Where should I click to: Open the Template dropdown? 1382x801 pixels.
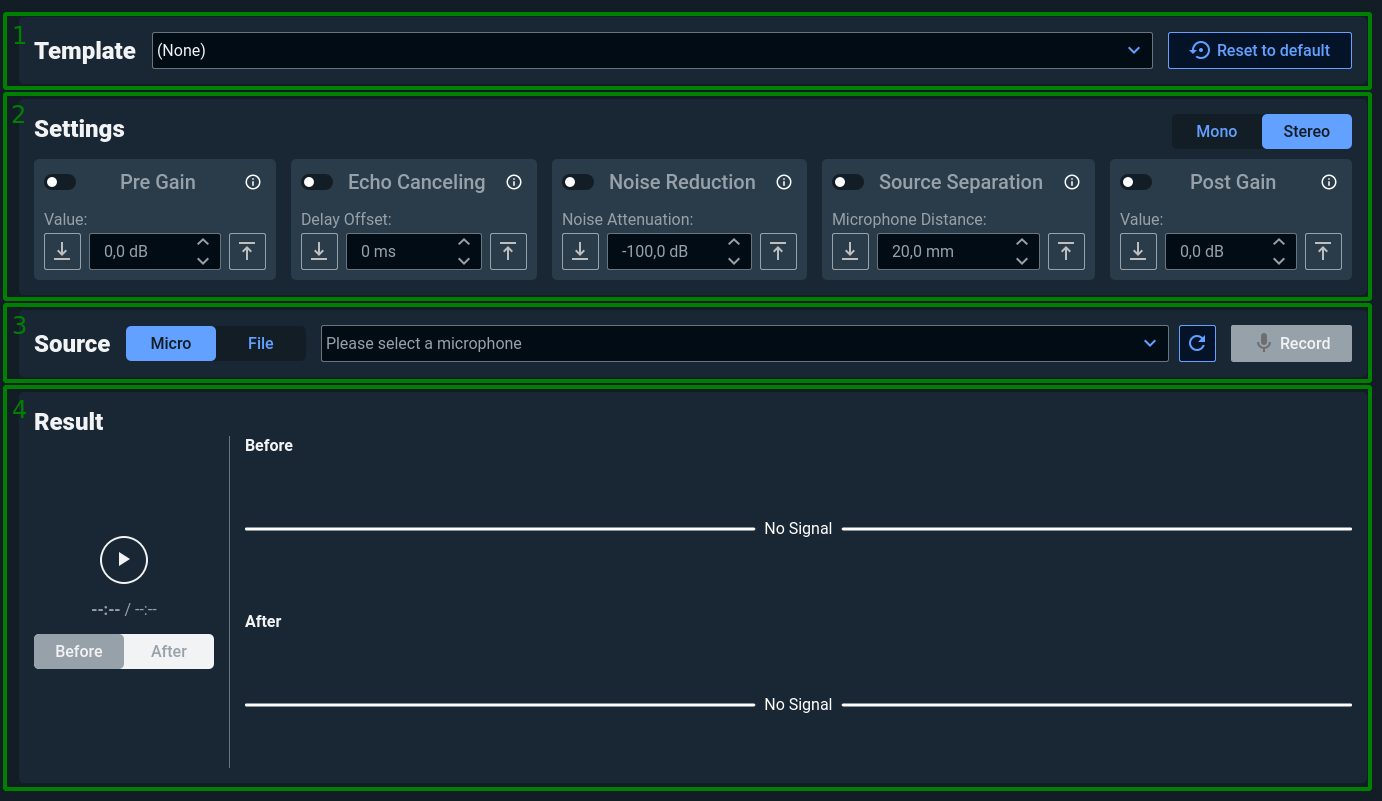[651, 50]
